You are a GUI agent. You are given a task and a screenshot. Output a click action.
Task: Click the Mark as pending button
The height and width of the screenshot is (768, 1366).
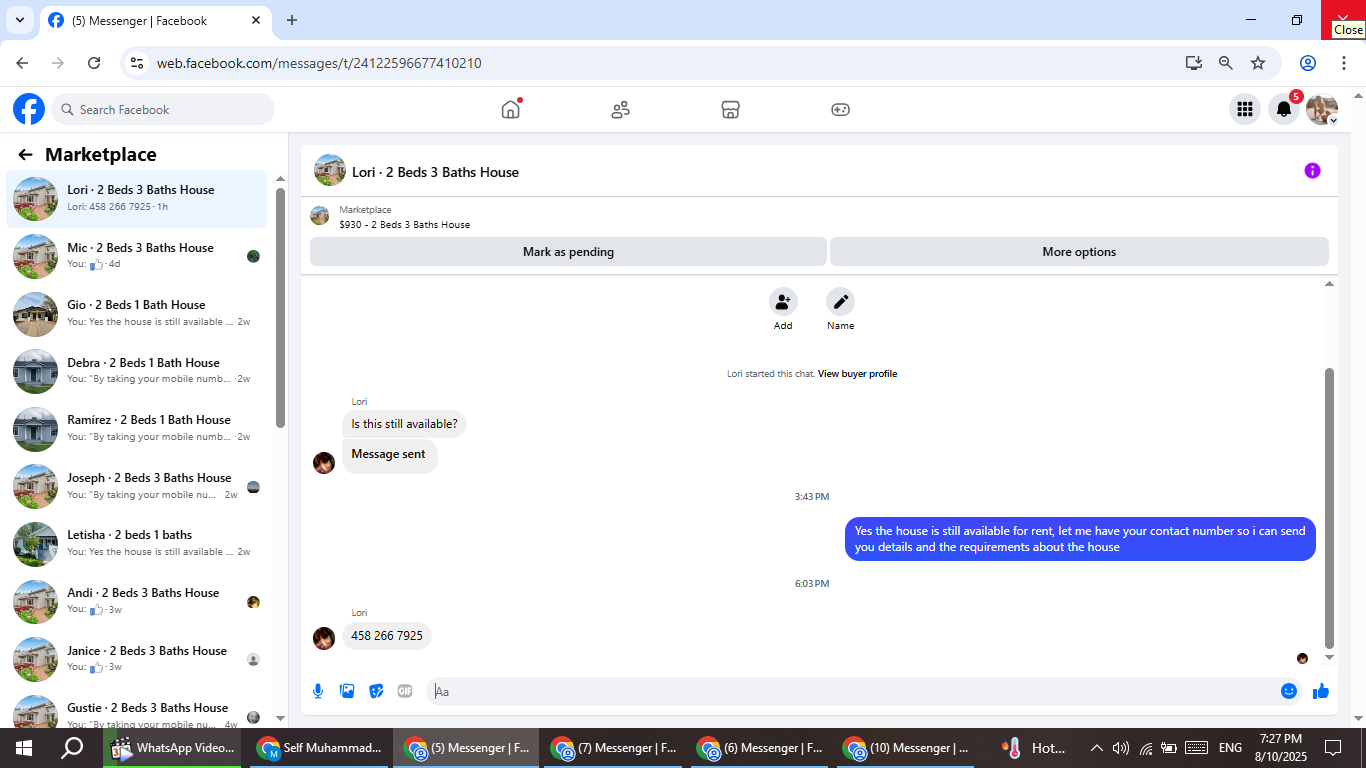coord(568,252)
